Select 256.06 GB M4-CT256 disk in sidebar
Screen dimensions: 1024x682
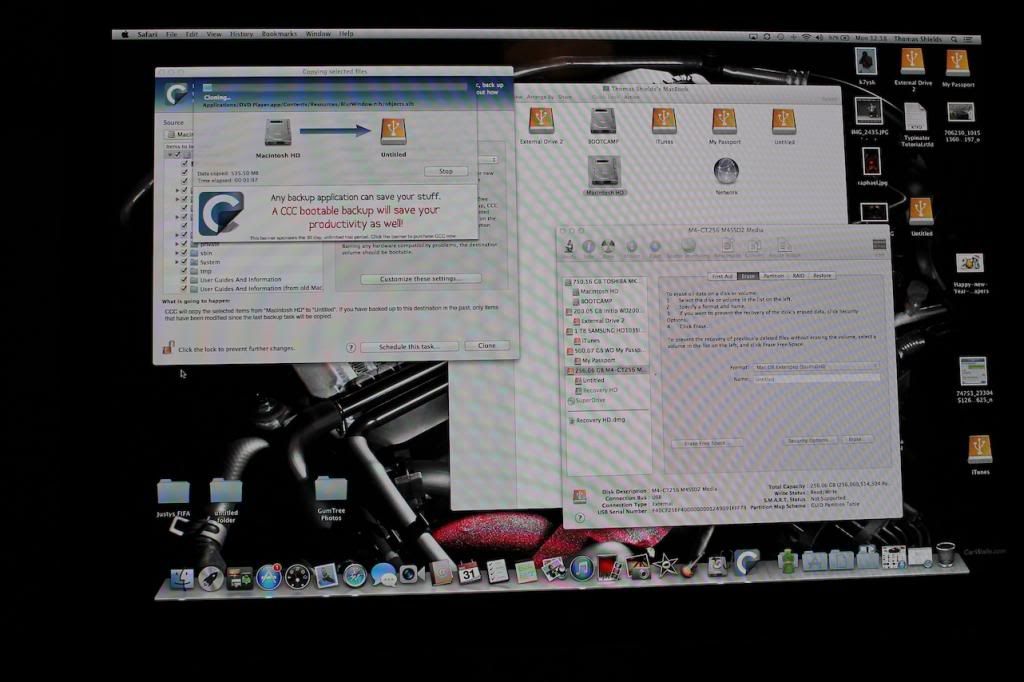[x=607, y=370]
